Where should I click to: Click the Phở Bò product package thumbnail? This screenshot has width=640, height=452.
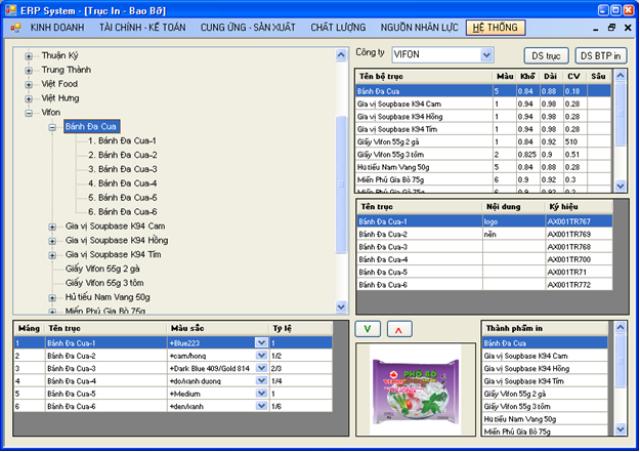[416, 389]
